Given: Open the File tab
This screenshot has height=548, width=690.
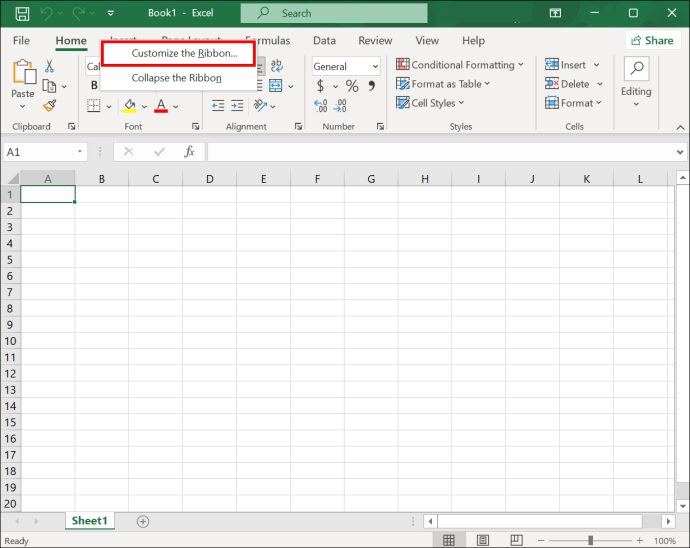Looking at the screenshot, I should (x=21, y=40).
